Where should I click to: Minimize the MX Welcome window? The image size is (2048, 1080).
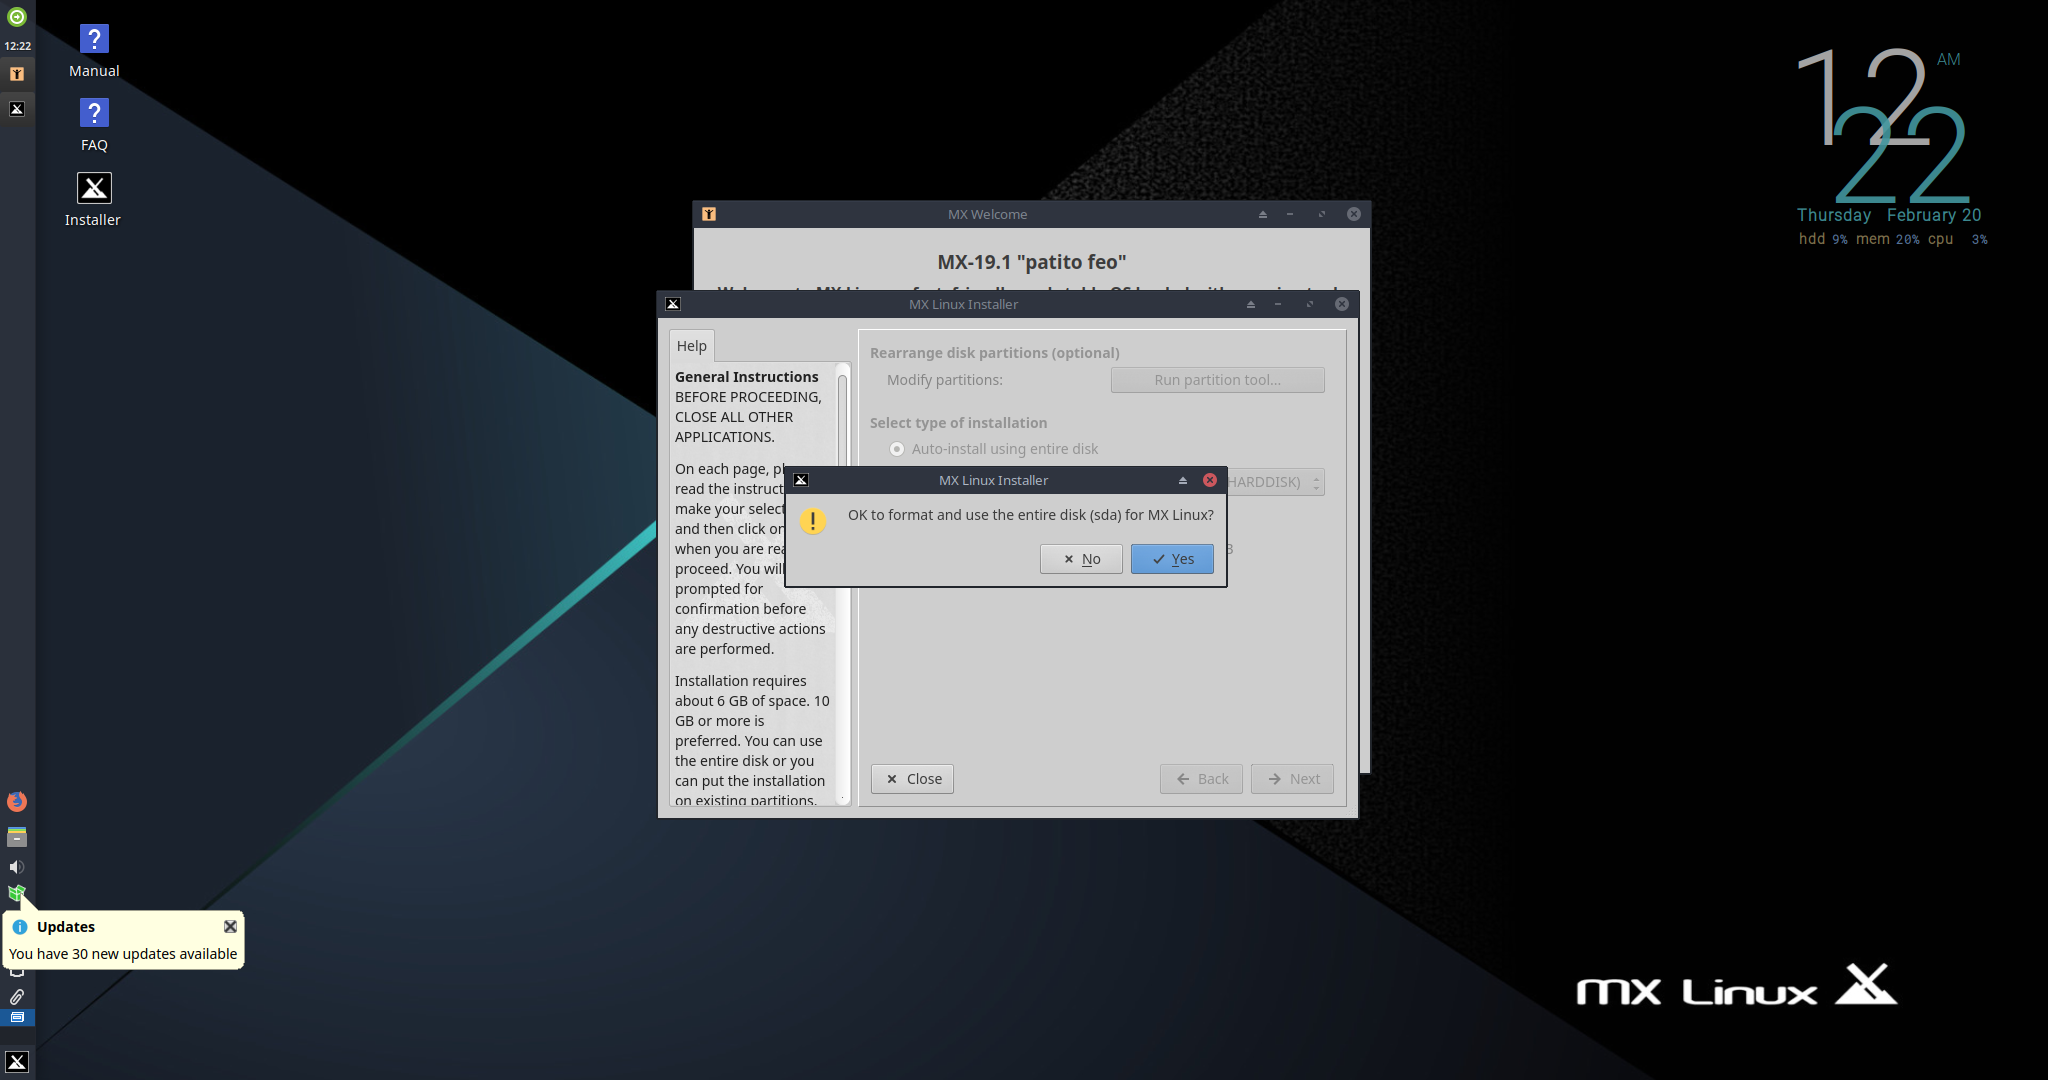1290,214
